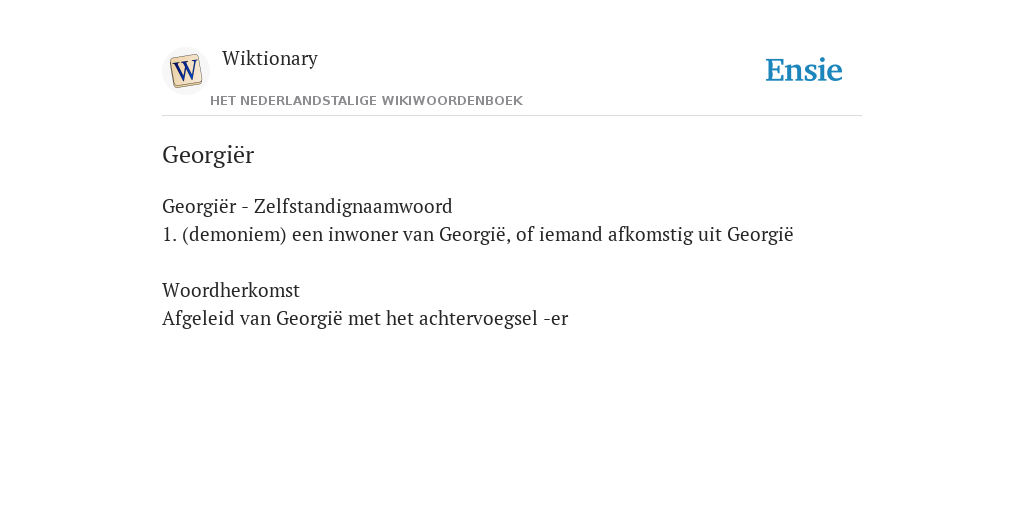Click the Wiktionary W tile icon
This screenshot has height=512, width=1024.
pos(186,71)
